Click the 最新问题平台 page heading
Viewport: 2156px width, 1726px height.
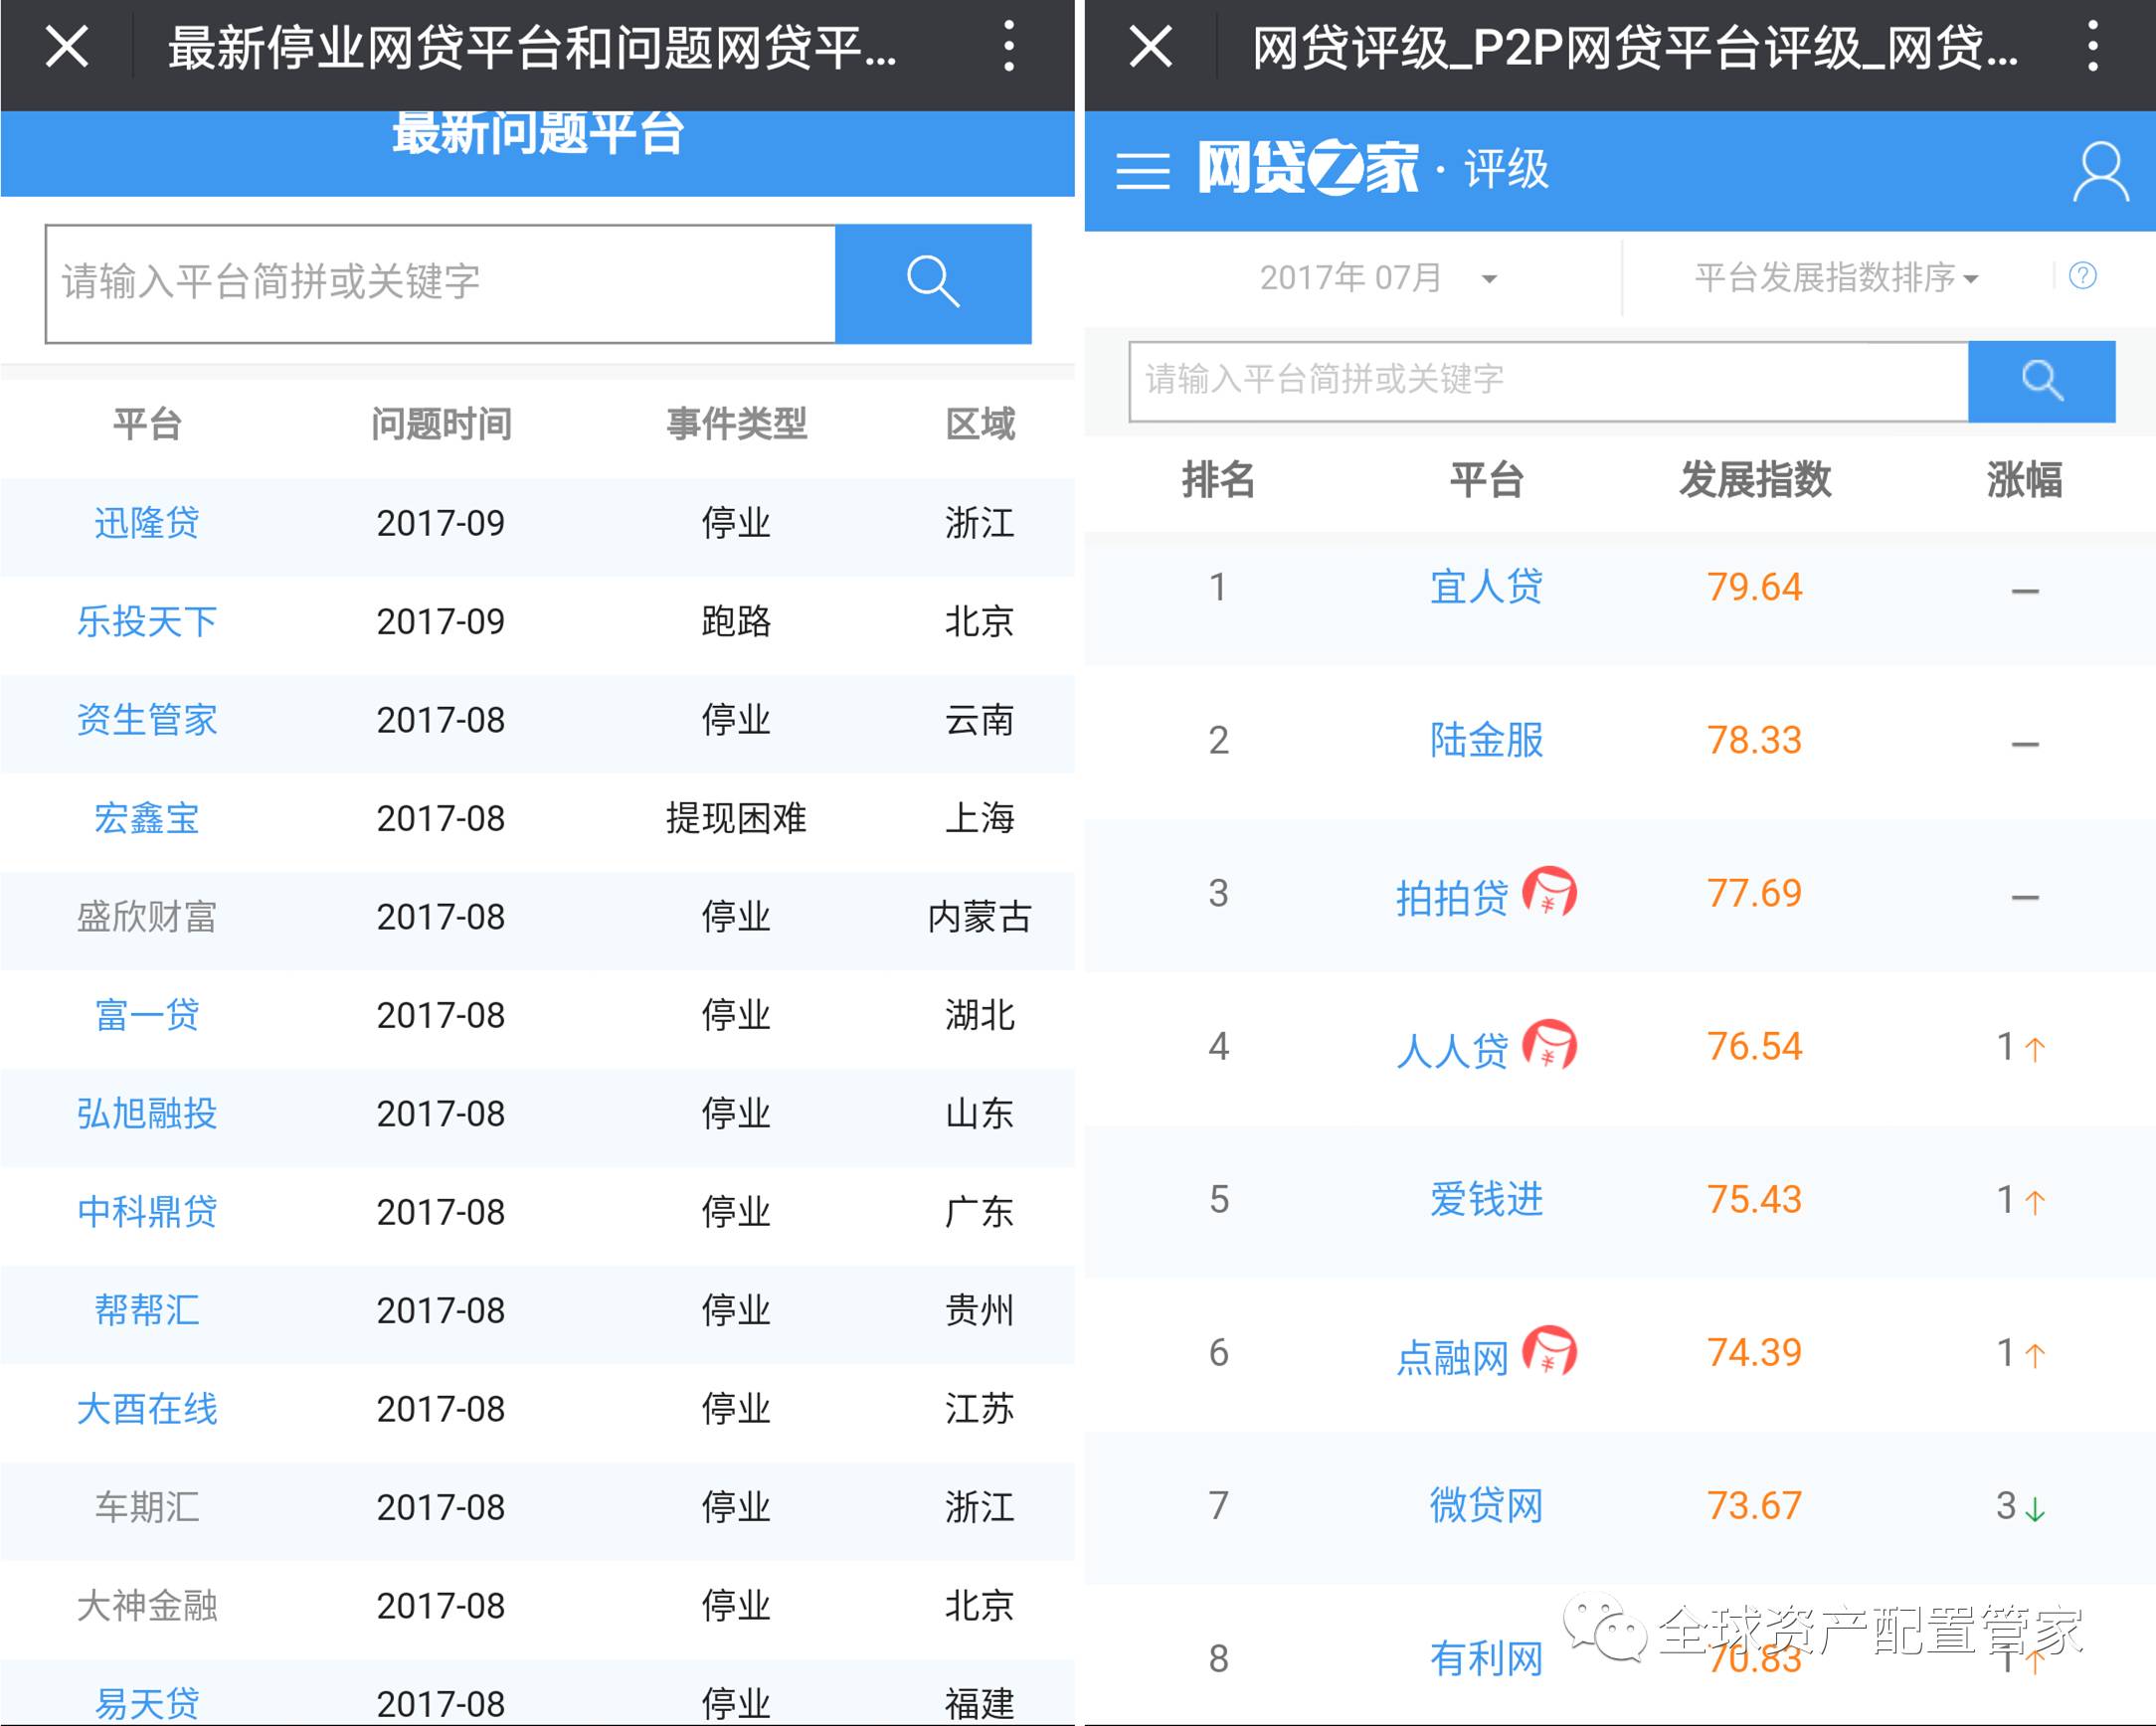click(537, 133)
